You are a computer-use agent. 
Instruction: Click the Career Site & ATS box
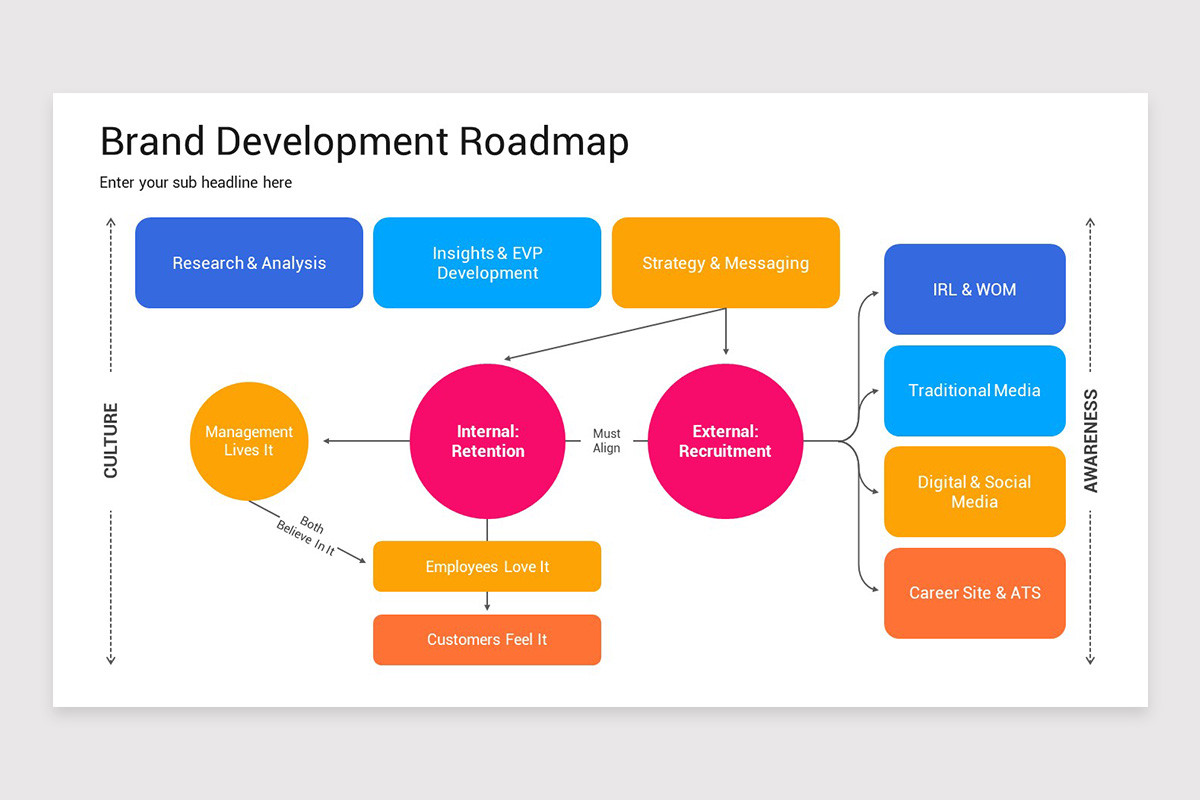[975, 593]
